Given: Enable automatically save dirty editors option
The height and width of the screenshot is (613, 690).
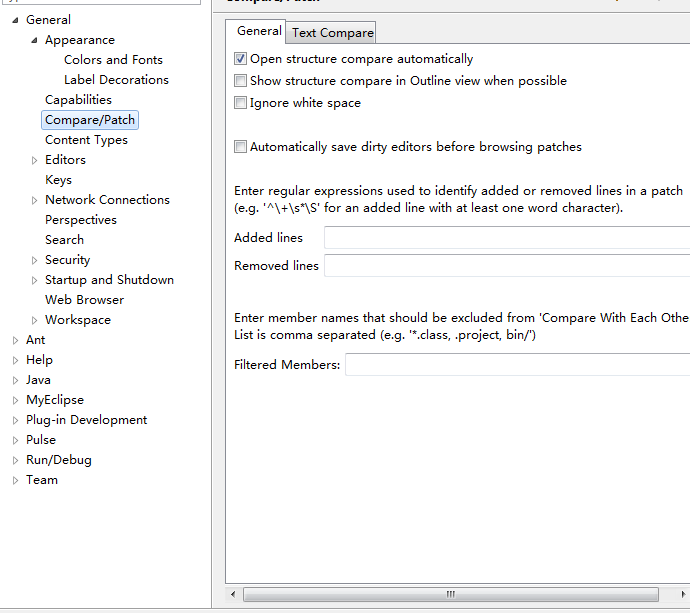Looking at the screenshot, I should pyautogui.click(x=240, y=147).
